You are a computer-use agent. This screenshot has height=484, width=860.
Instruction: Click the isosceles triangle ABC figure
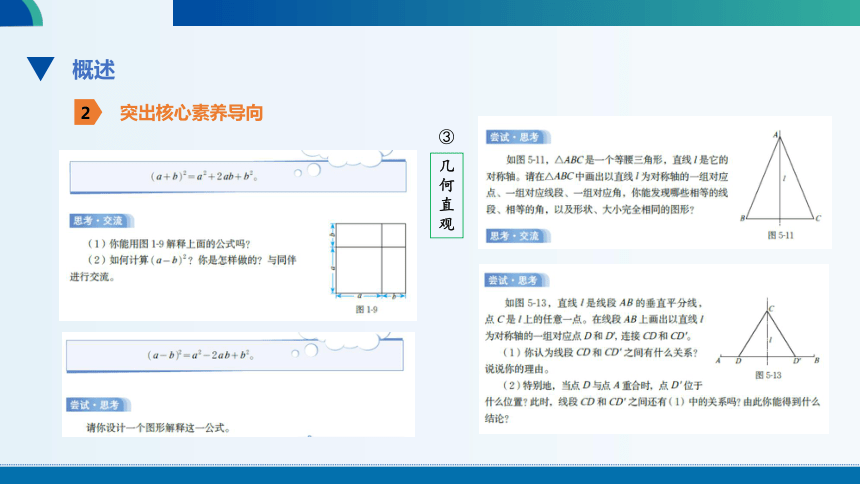pos(780,176)
